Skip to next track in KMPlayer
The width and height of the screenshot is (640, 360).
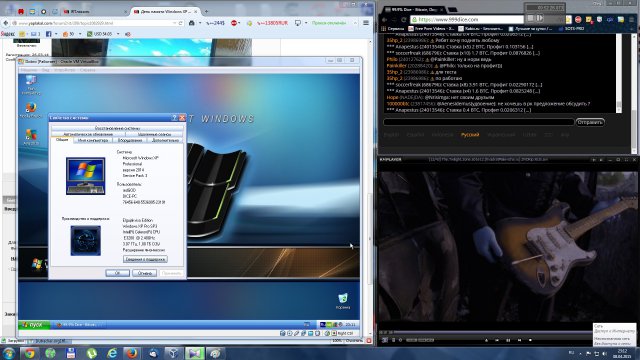click(519, 340)
